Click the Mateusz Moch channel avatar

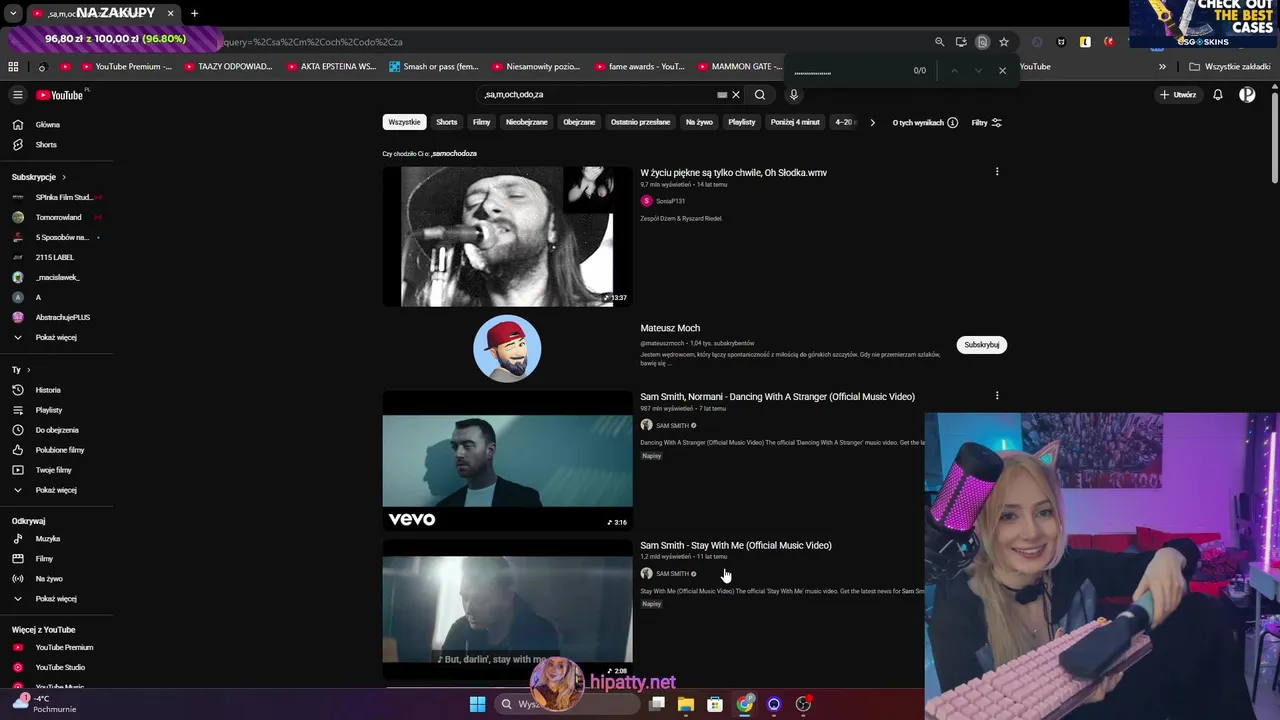[x=507, y=348]
